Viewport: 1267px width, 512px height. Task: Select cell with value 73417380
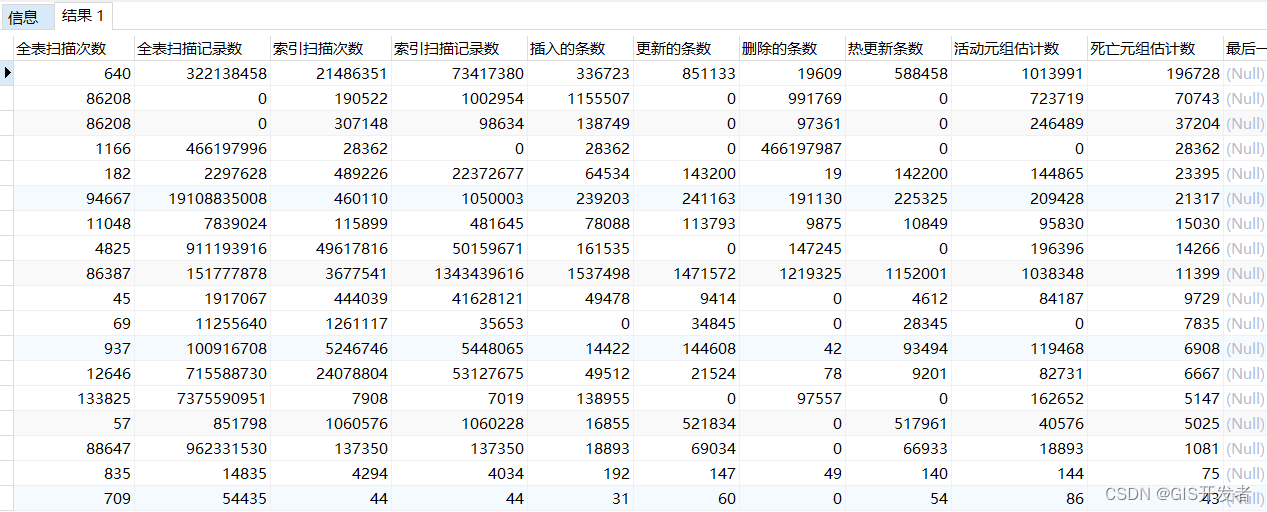click(x=459, y=74)
